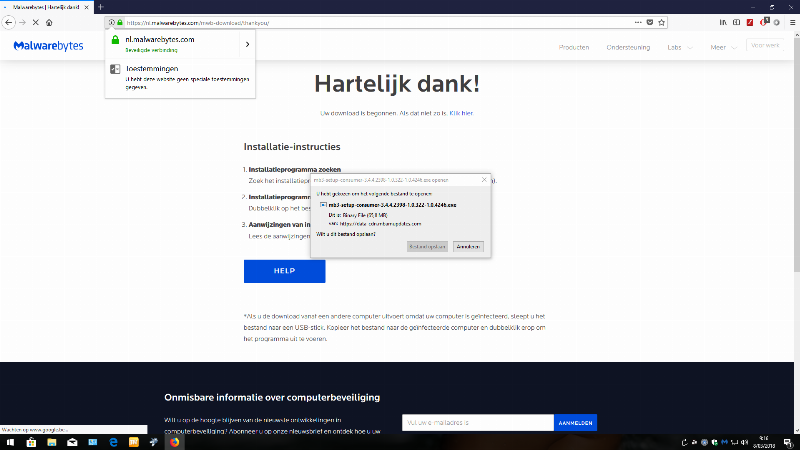Open File Explorer from taskbar
Viewport: 800px width, 450px height.
(x=52, y=442)
